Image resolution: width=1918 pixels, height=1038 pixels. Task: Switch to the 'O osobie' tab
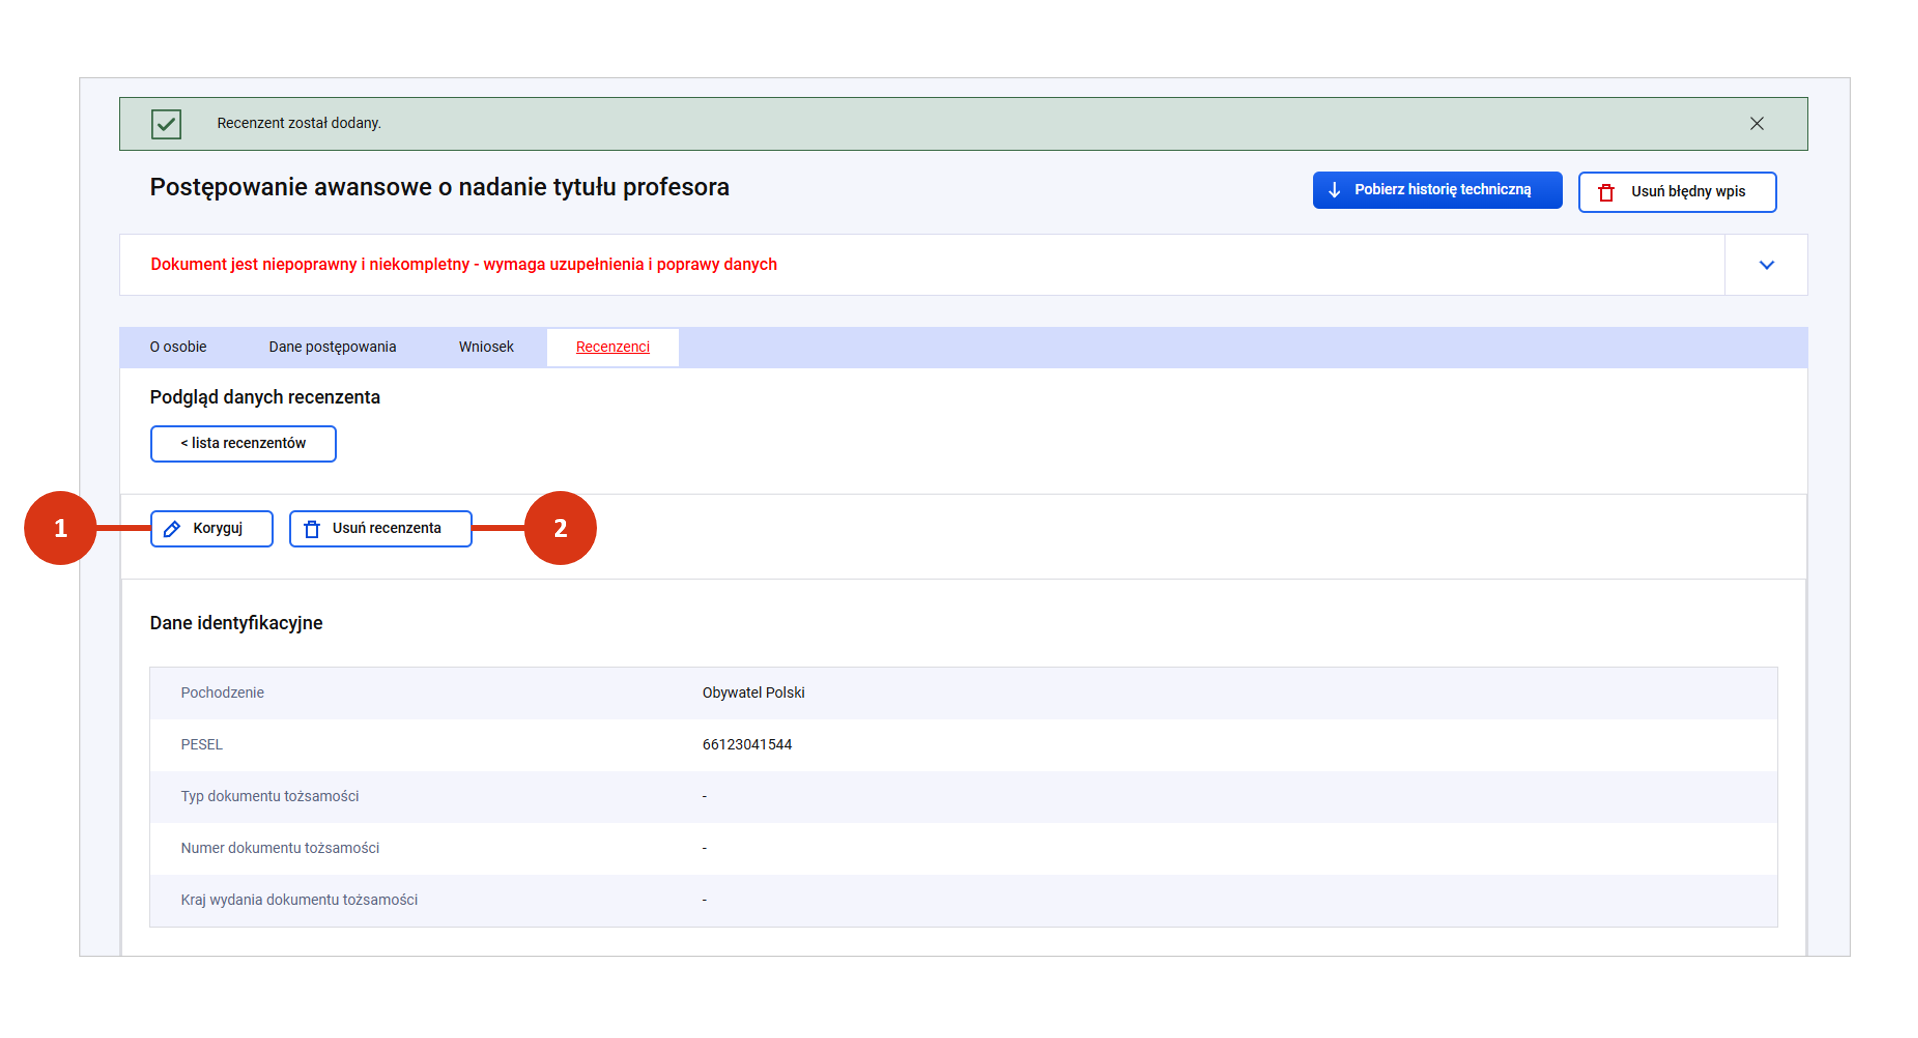pos(178,347)
